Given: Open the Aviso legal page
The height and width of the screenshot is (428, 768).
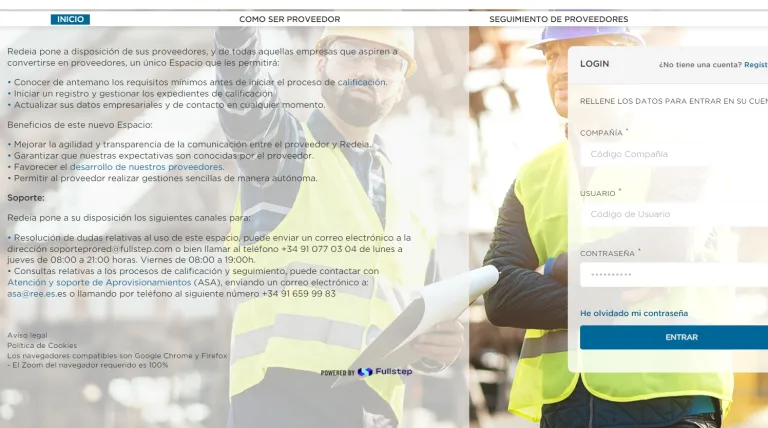Looking at the screenshot, I should coord(27,335).
